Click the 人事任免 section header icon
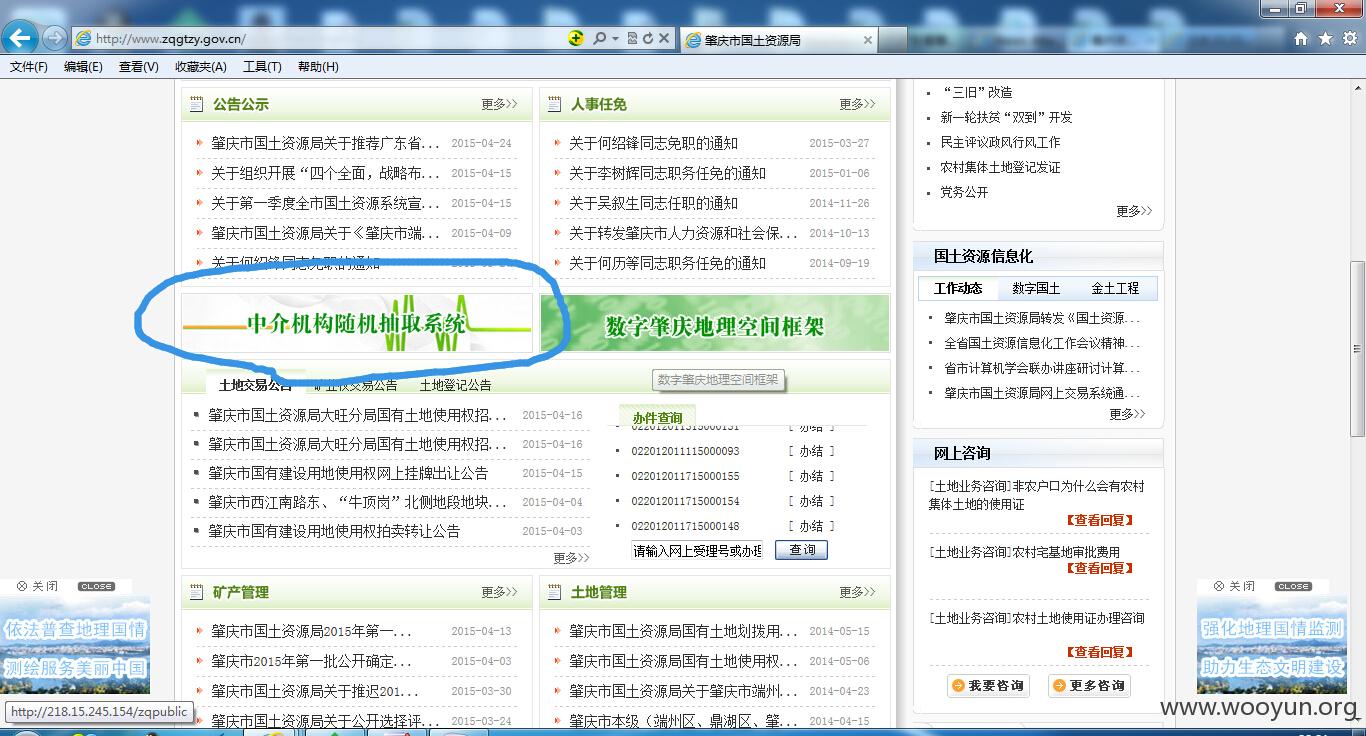This screenshot has width=1366, height=736. [x=553, y=104]
